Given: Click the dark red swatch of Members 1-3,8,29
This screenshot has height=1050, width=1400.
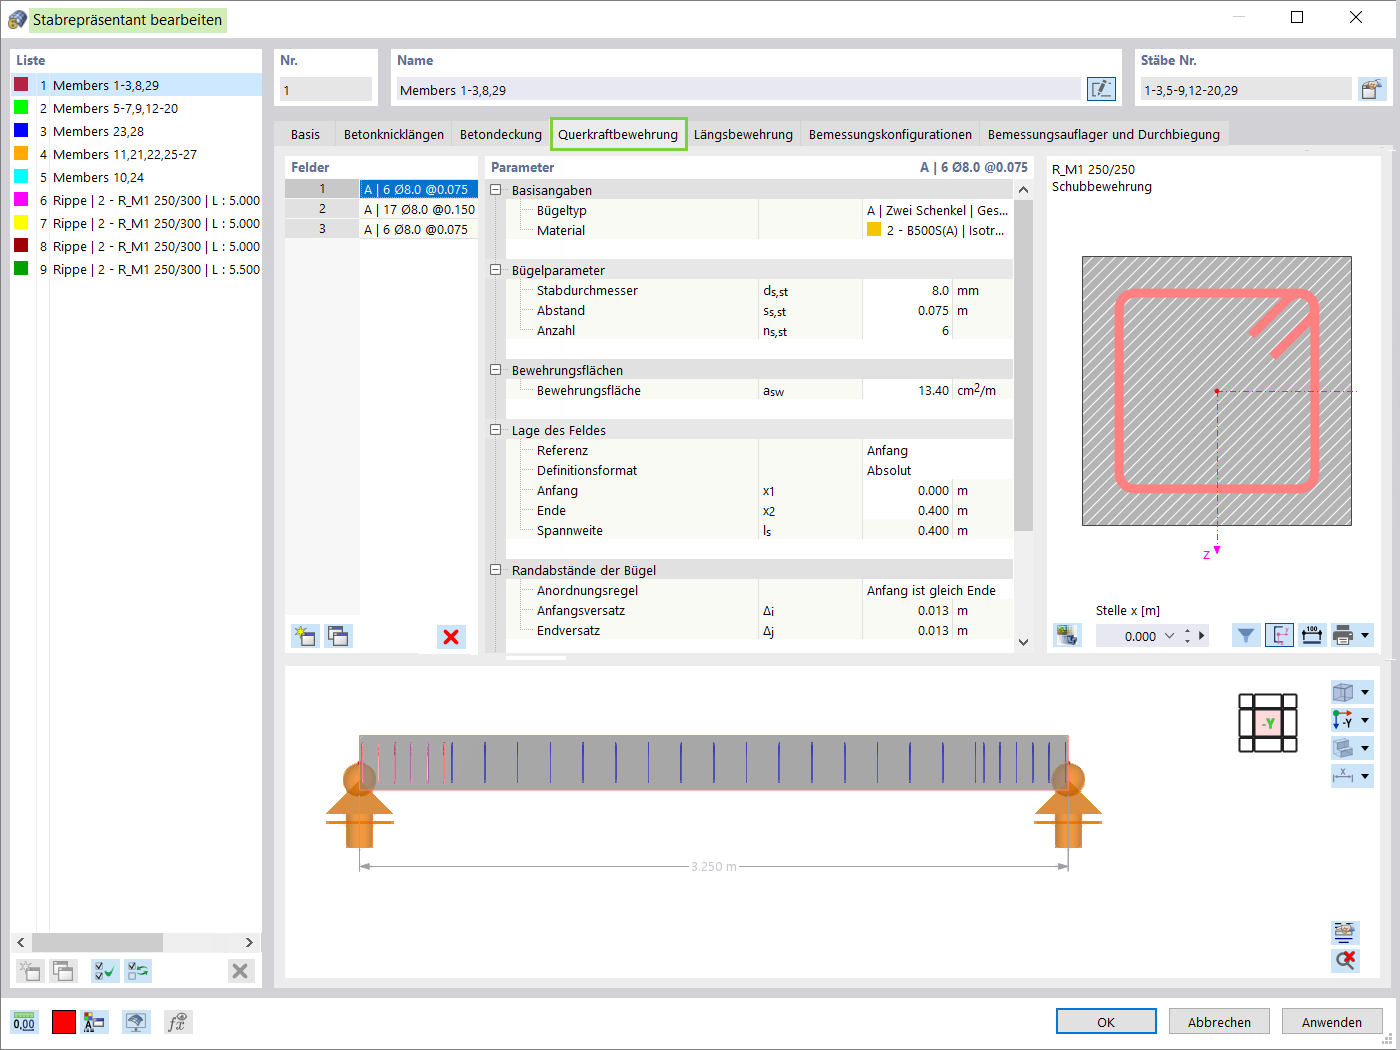Looking at the screenshot, I should 21,84.
